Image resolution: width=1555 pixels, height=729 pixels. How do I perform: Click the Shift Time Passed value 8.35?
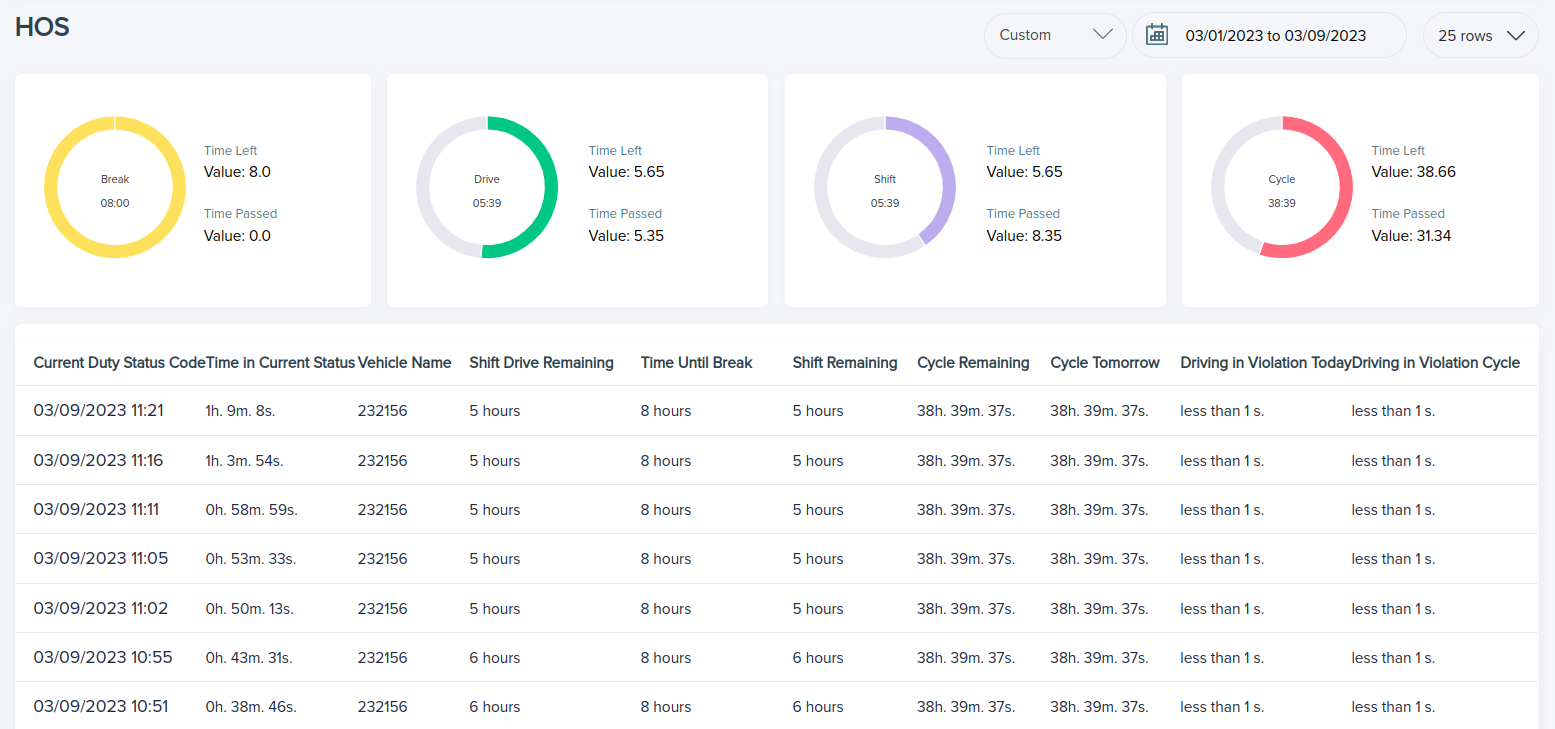tap(1024, 236)
